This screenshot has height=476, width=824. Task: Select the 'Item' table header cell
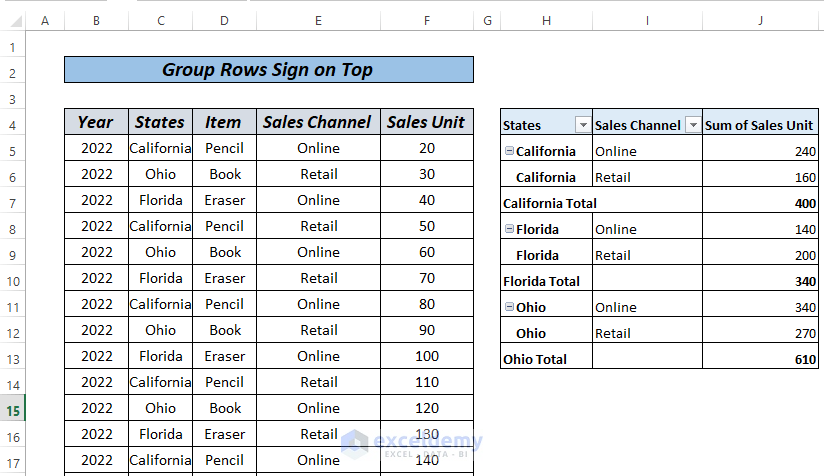pyautogui.click(x=224, y=122)
